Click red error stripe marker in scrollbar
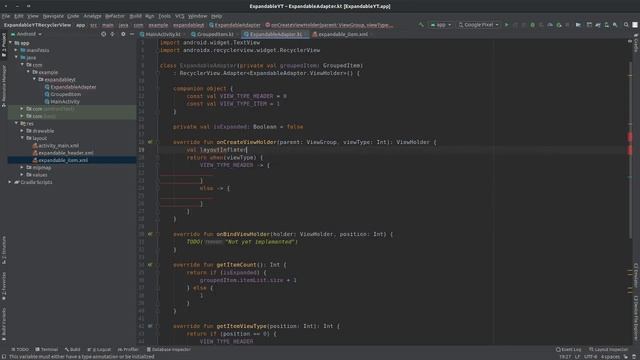Viewport: 640px width, 360px height. [x=630, y=137]
